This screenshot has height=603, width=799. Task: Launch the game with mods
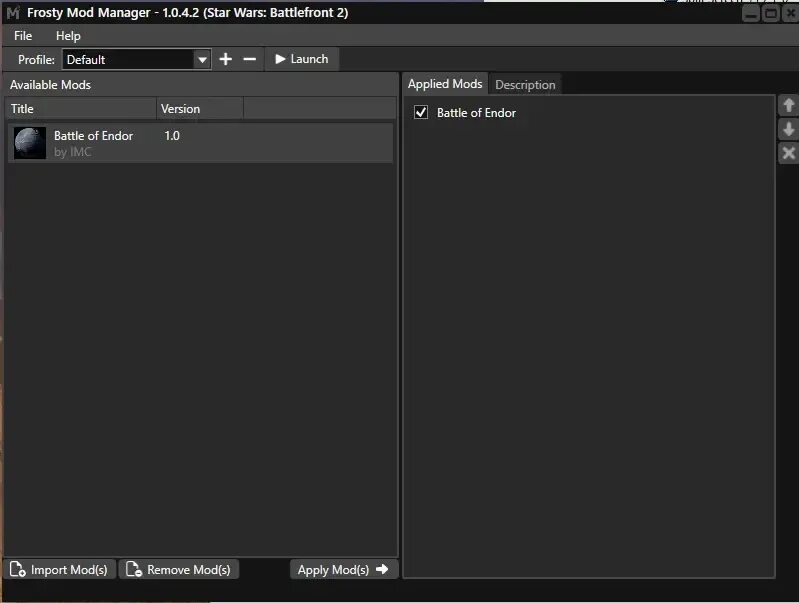[x=302, y=59]
